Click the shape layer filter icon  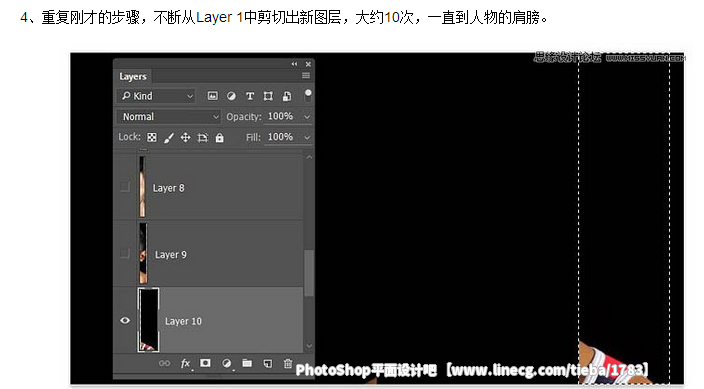click(268, 96)
